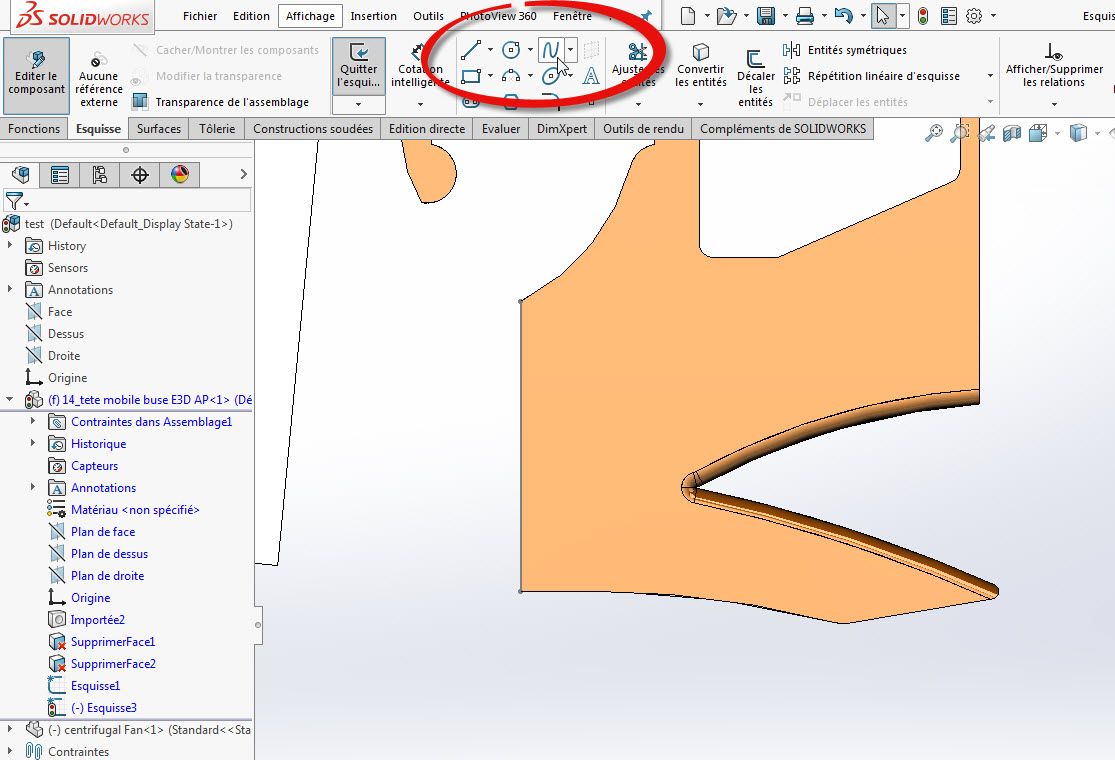Open the Rectangle tool dropdown arrow
This screenshot has width=1115, height=760.
[490, 75]
